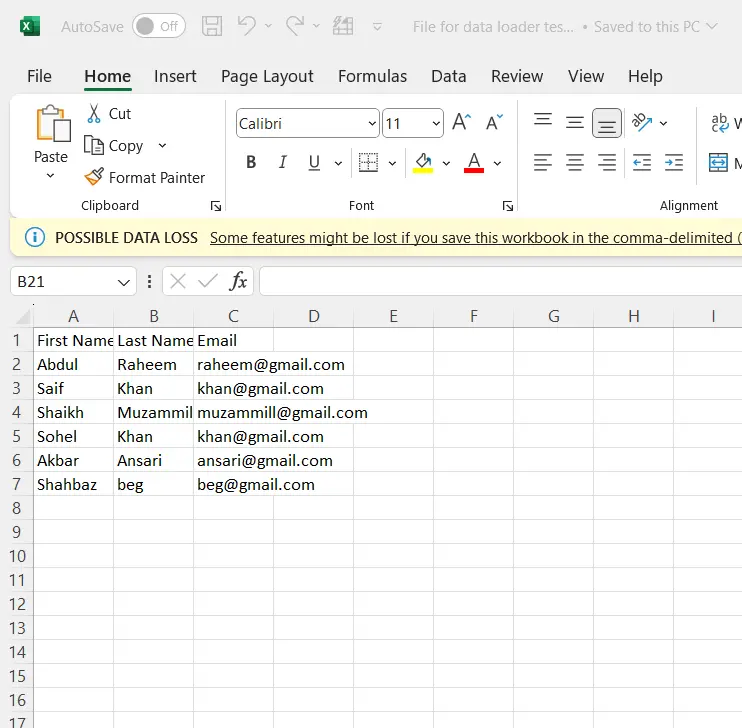This screenshot has width=742, height=728.
Task: Apply italic formatting to selection
Action: [x=282, y=163]
